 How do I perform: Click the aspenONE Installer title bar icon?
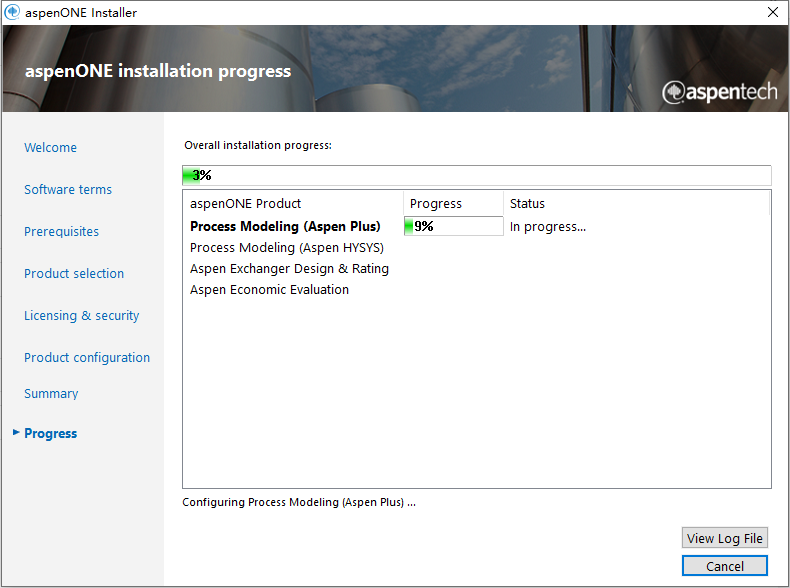pyautogui.click(x=13, y=13)
